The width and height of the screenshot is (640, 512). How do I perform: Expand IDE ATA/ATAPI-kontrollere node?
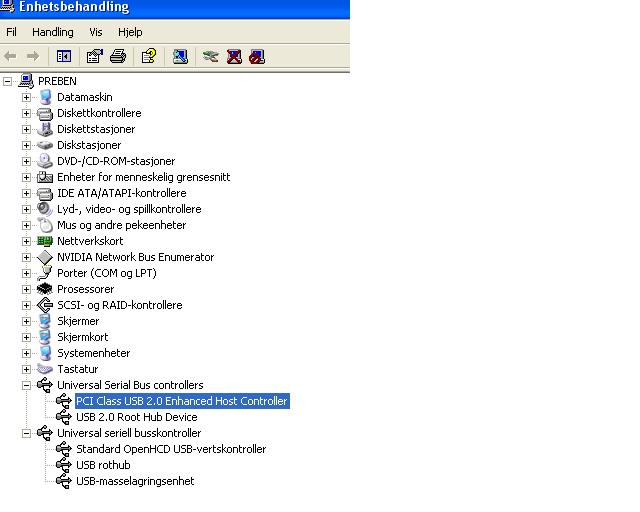click(27, 193)
